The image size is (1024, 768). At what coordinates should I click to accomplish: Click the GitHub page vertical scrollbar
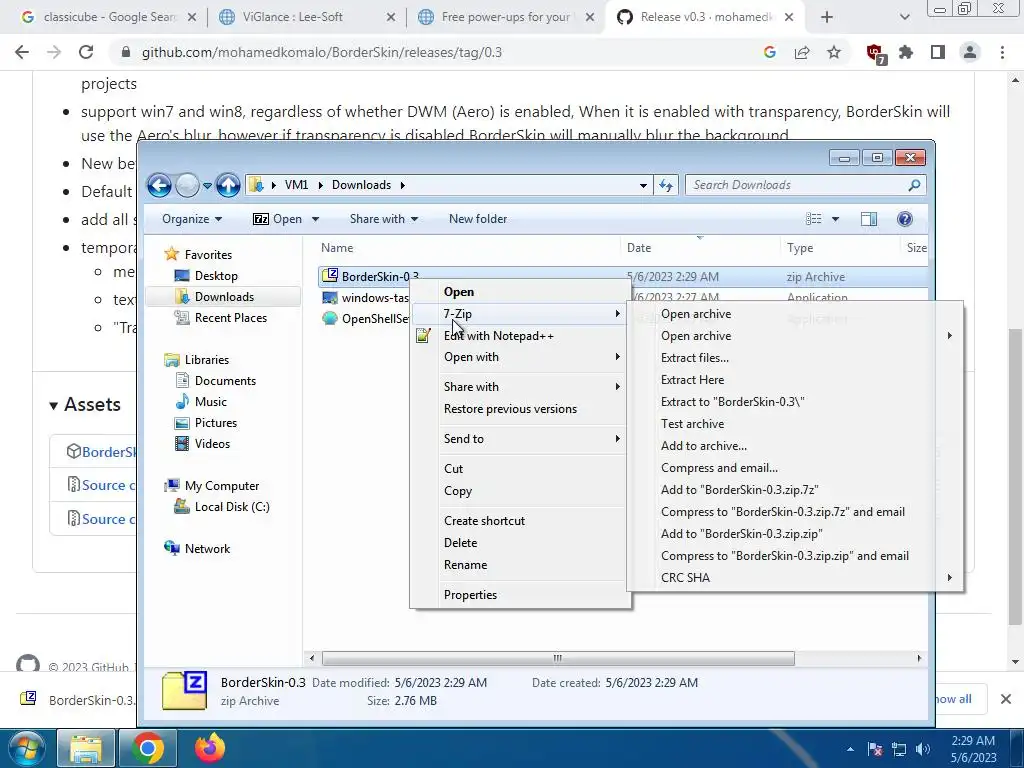tap(1015, 475)
